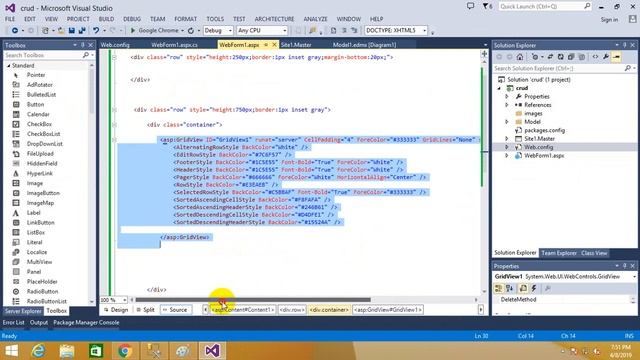Open the Google Chrome browser selector dropdown

pyautogui.click(x=182, y=31)
